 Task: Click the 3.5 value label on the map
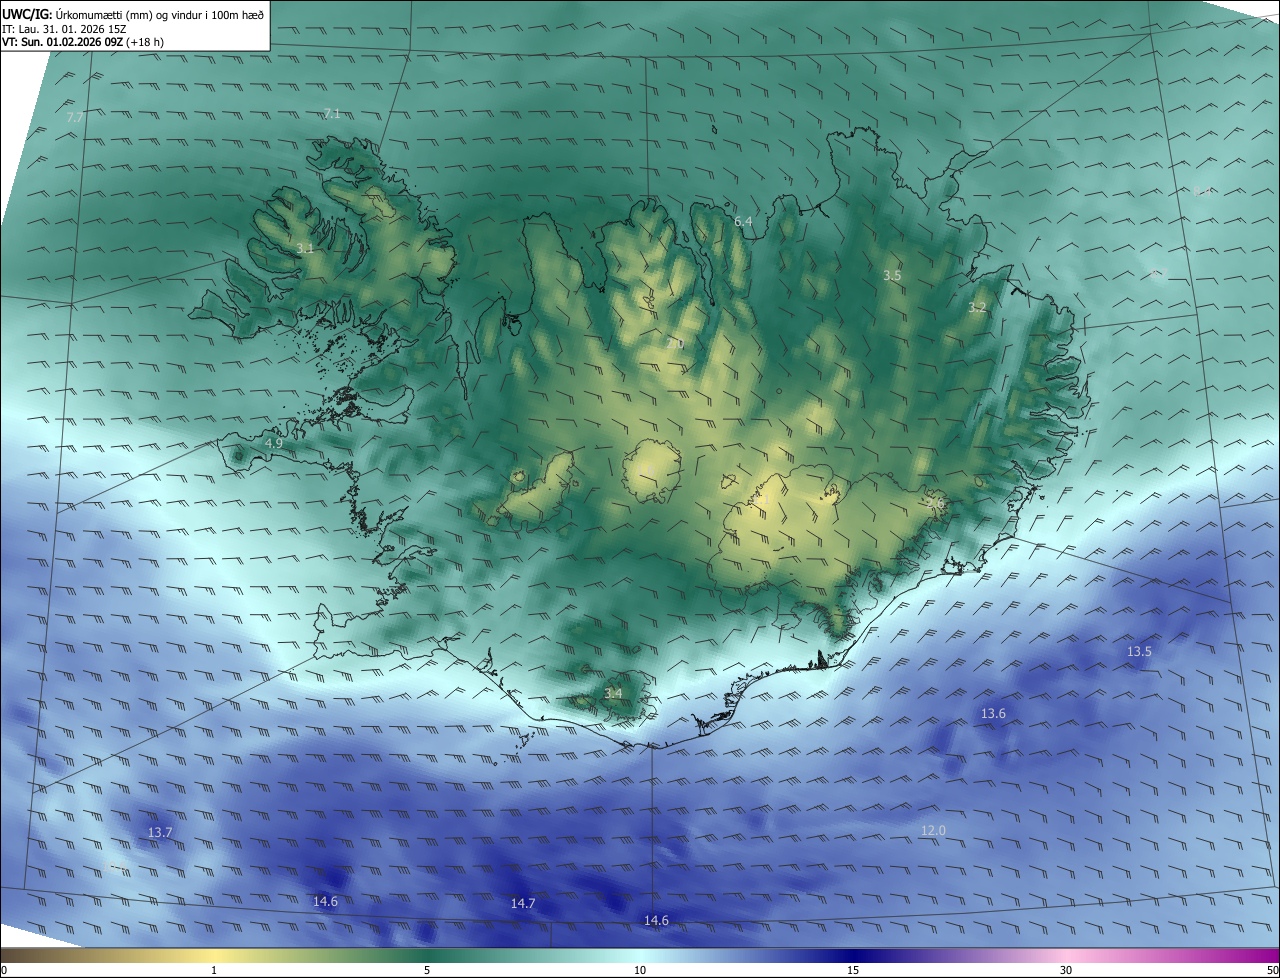892,275
